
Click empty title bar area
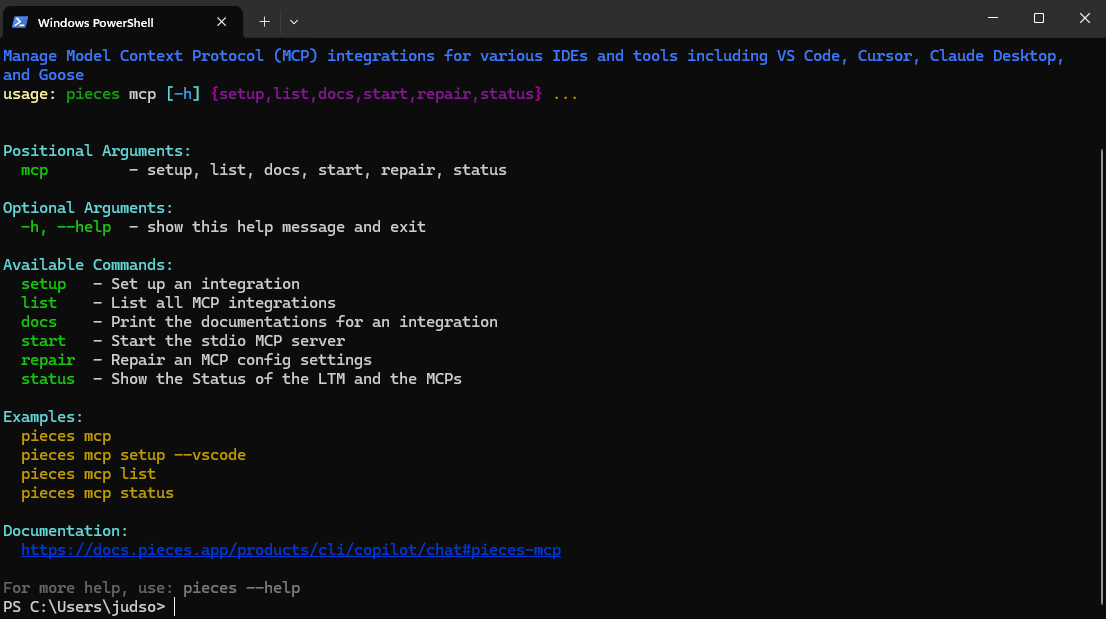(635, 19)
